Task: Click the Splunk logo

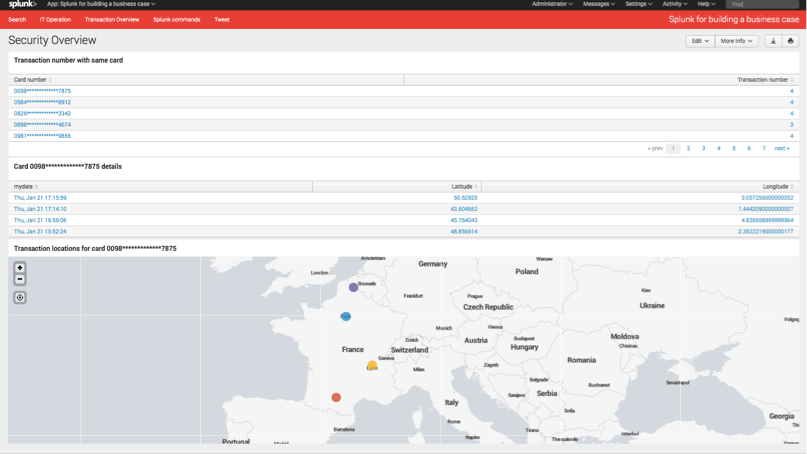Action: point(23,4)
